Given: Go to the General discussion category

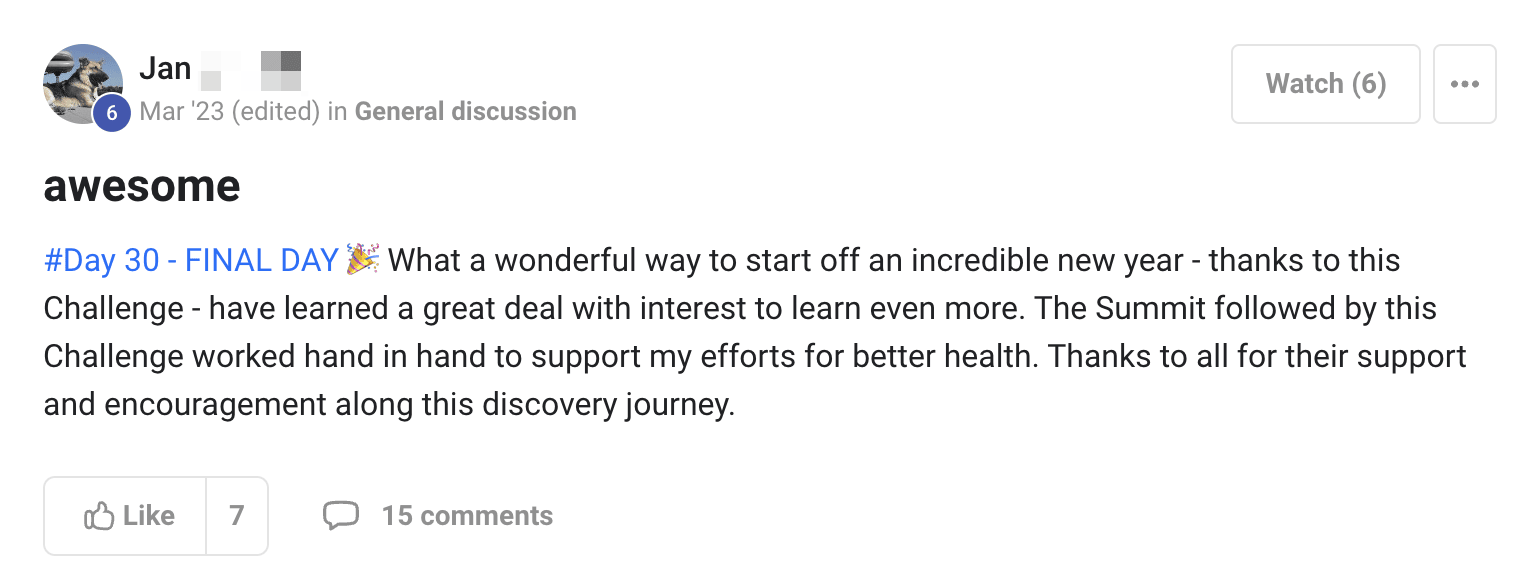Looking at the screenshot, I should pyautogui.click(x=466, y=111).
